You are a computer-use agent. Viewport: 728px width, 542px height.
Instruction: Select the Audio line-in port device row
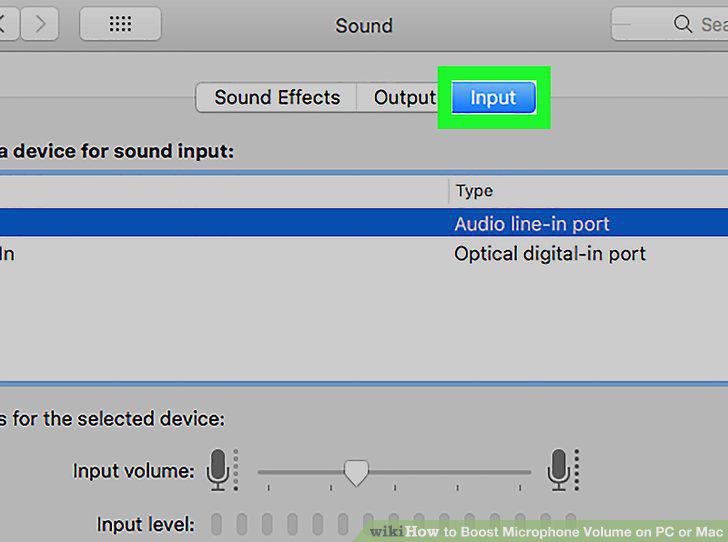coord(364,223)
